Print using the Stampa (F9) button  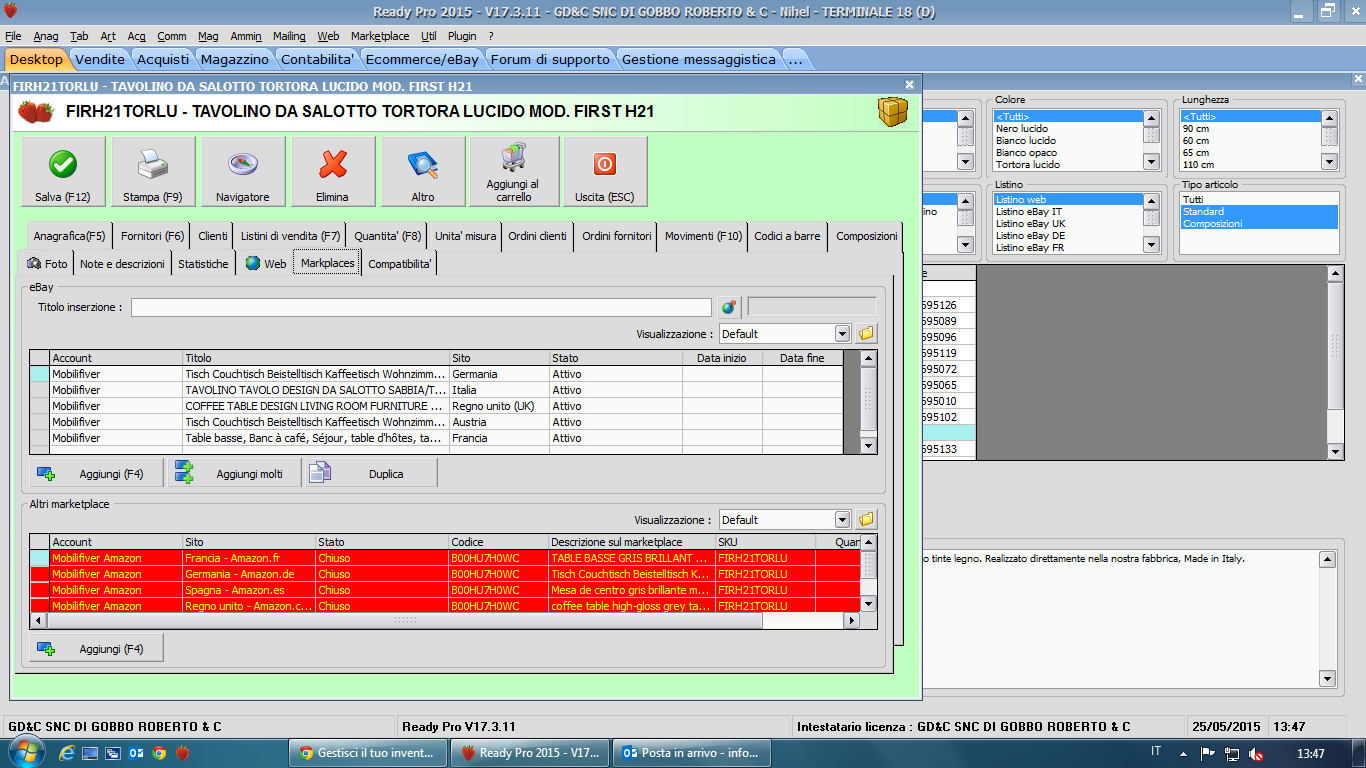point(153,172)
